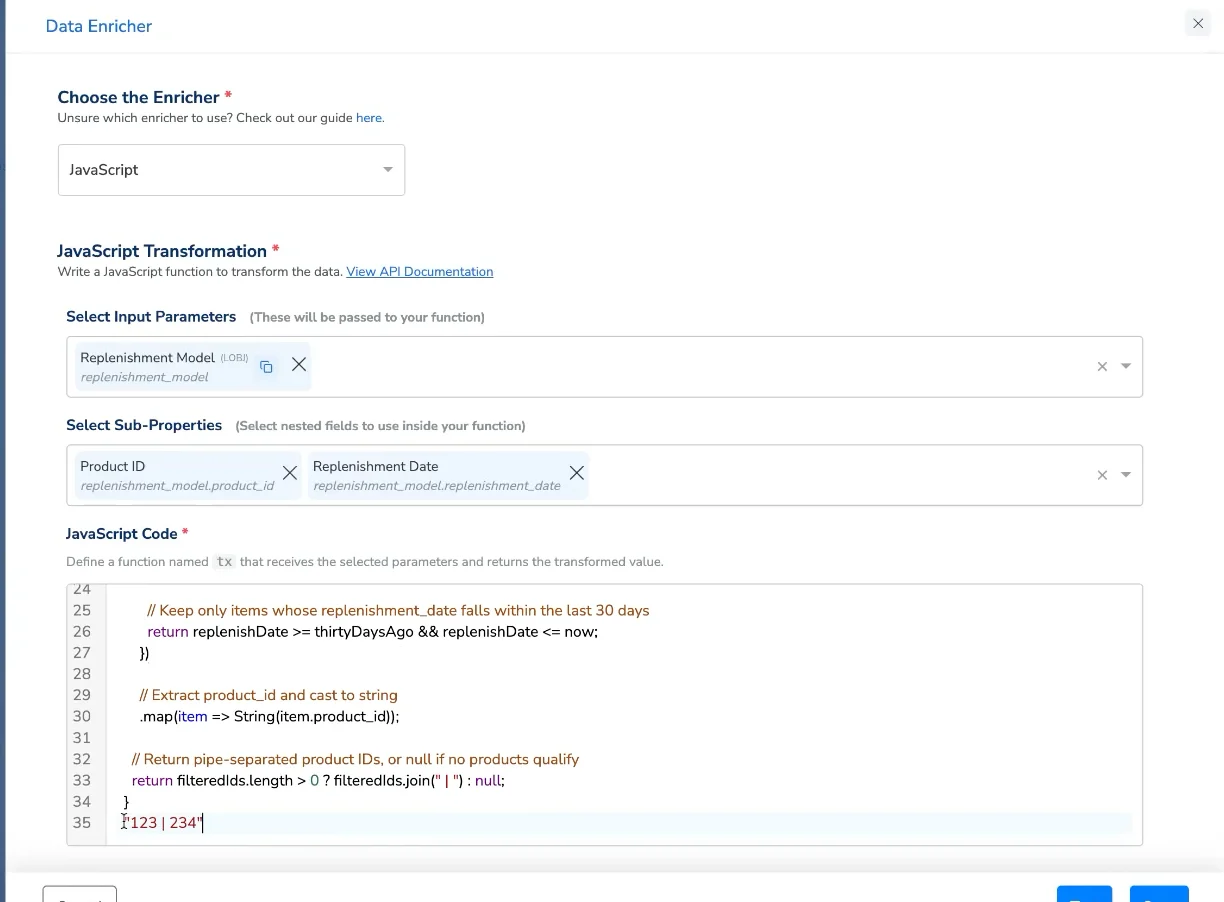Click the comment on line 25
The height and width of the screenshot is (902, 1224).
(x=398, y=610)
